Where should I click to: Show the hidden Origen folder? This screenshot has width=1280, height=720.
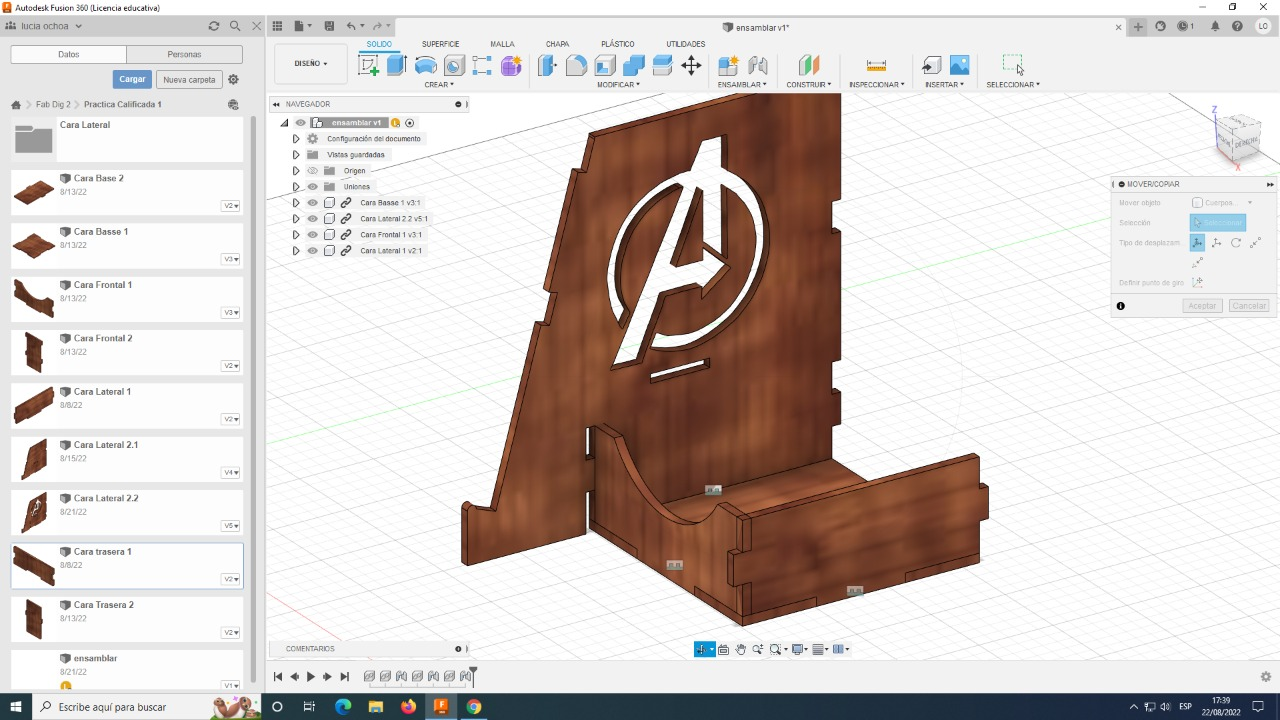pos(313,171)
